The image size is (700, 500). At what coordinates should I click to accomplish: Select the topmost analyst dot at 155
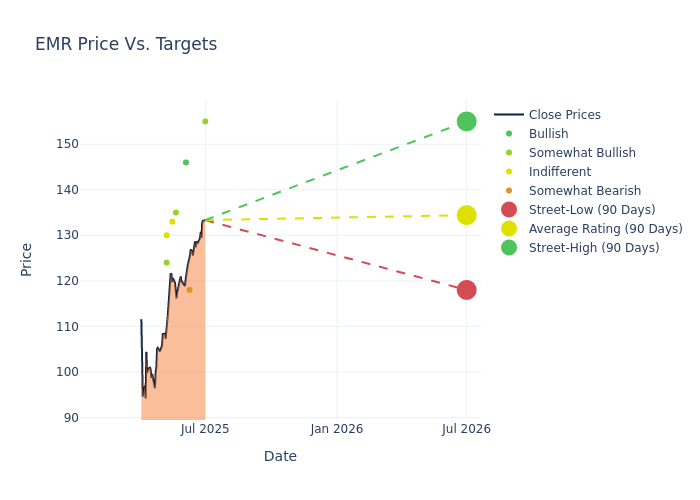pyautogui.click(x=205, y=122)
